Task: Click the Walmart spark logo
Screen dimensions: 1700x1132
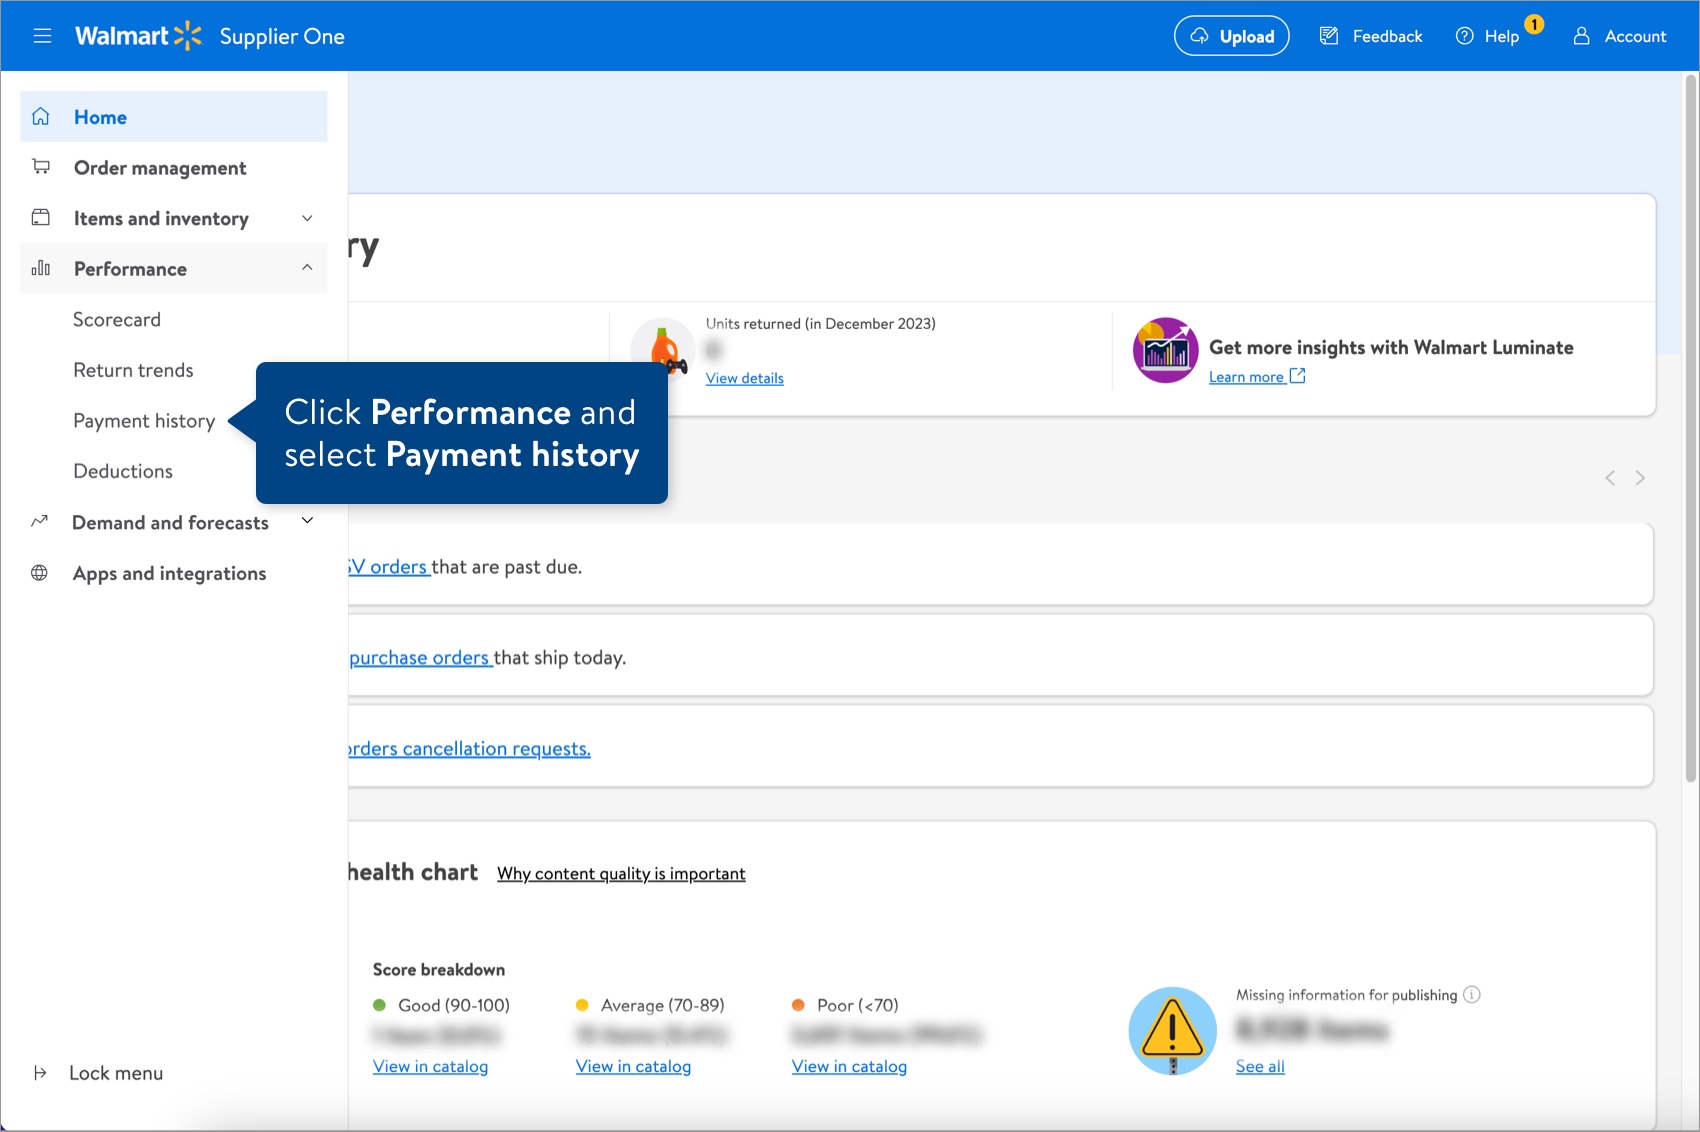Action: pos(189,33)
